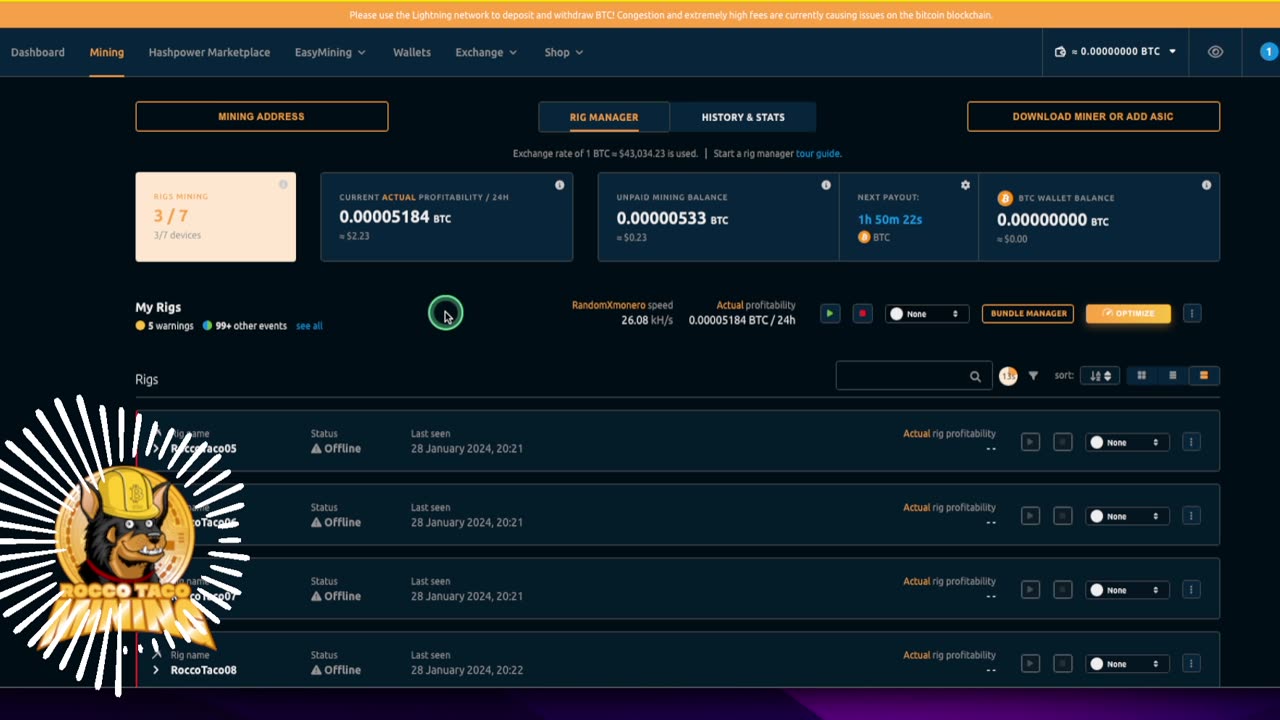This screenshot has height=720, width=1280.
Task: Start all rigs with green play button
Action: point(830,314)
